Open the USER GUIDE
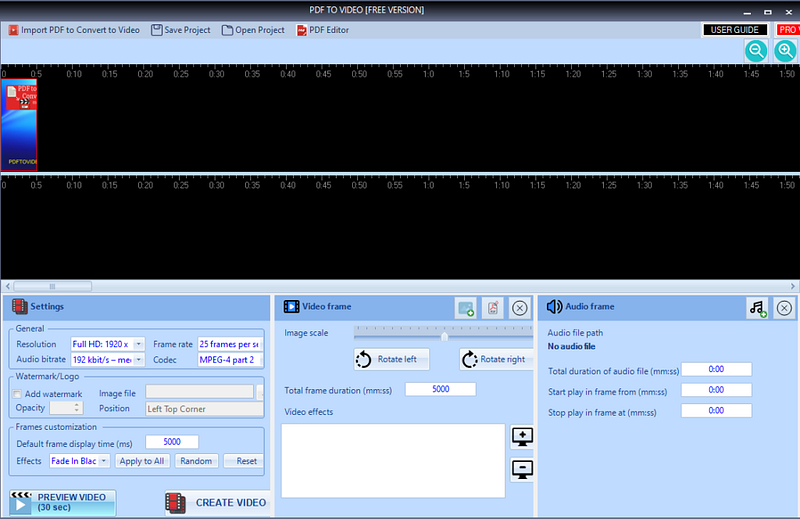Screen dimensions: 800x519 pos(735,30)
